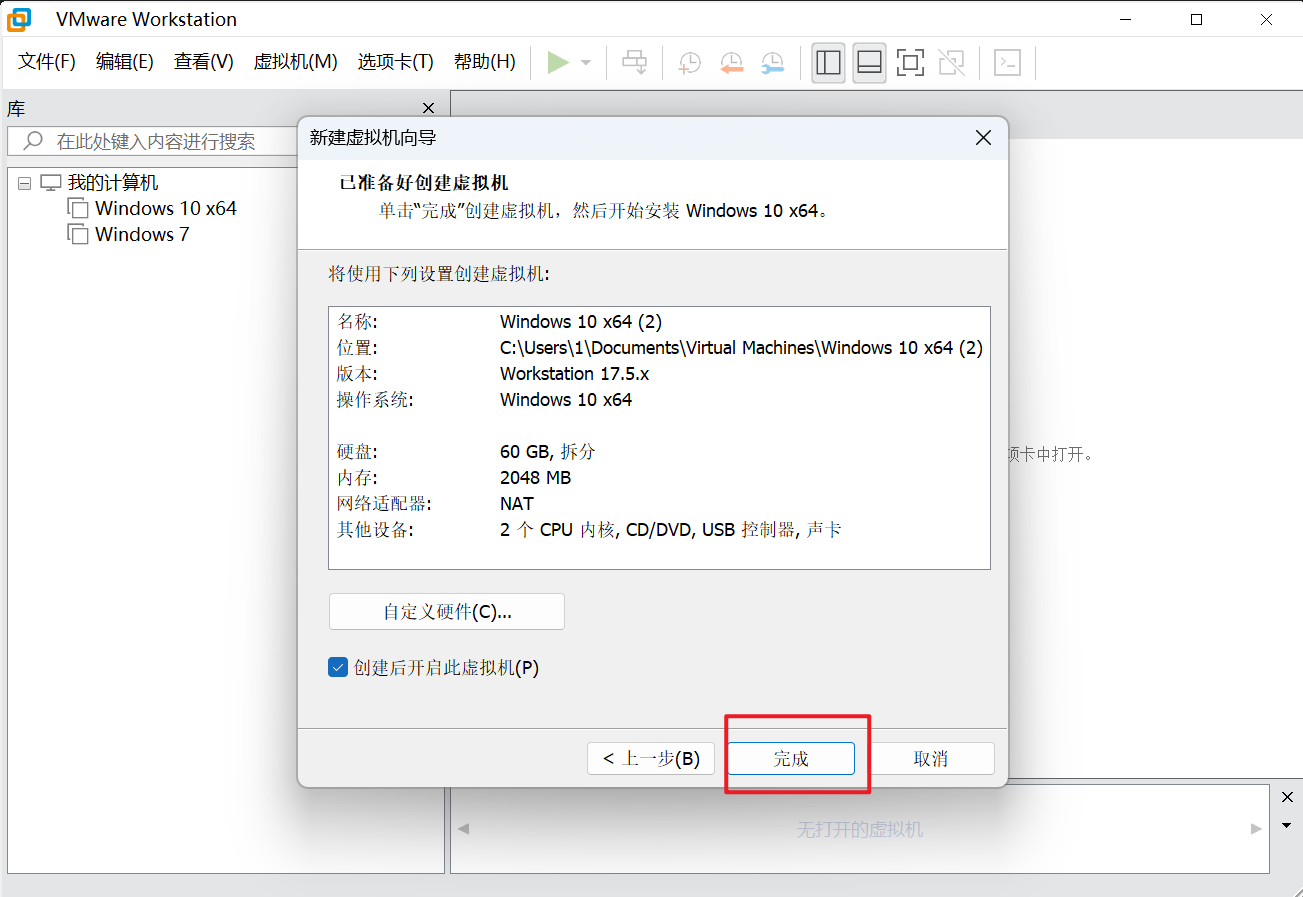This screenshot has height=897, width=1303.
Task: Select 我的计算机 in library tree
Action: click(113, 183)
